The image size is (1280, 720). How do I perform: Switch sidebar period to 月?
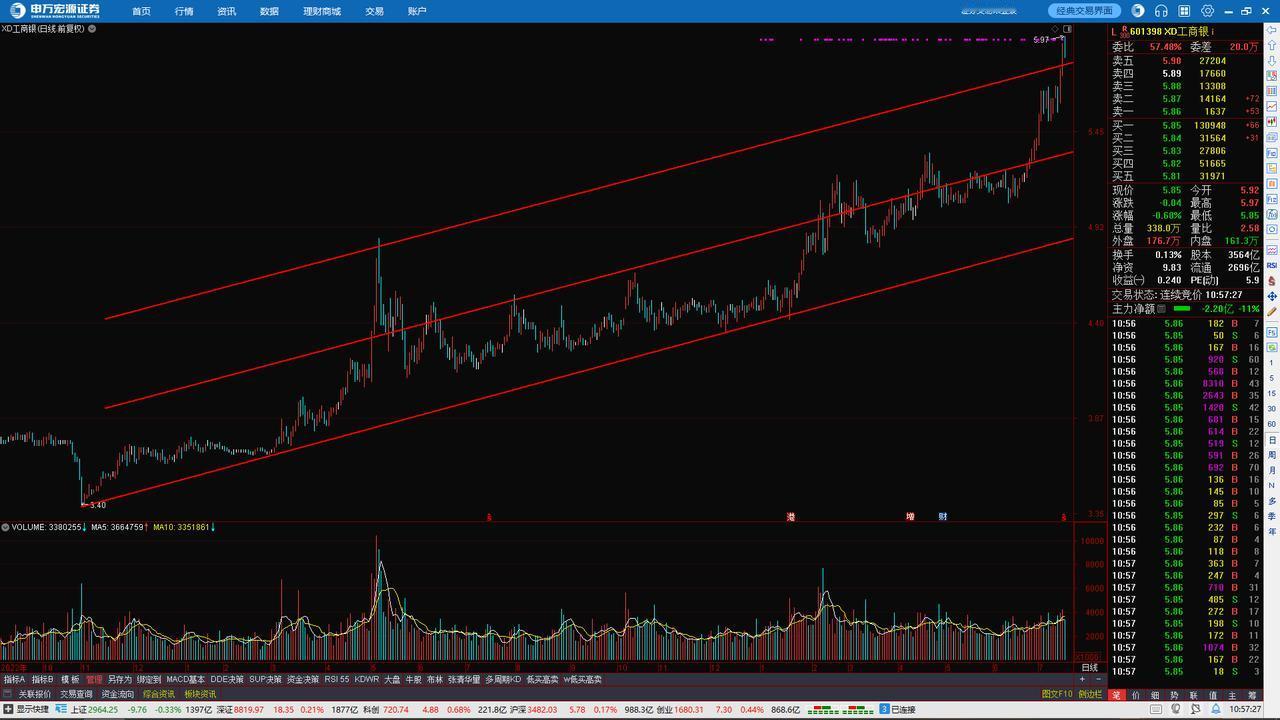(x=1272, y=470)
